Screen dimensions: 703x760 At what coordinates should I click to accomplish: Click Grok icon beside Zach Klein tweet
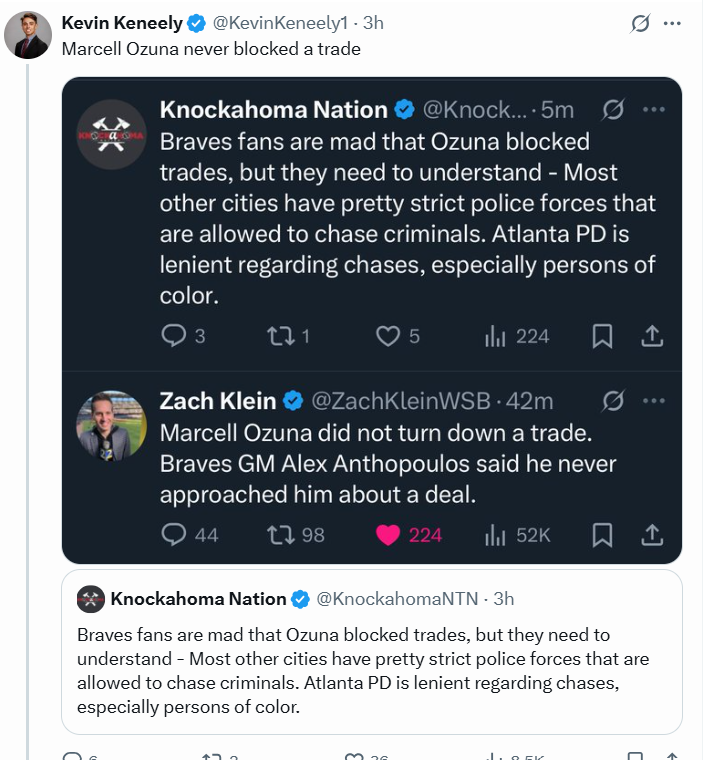[613, 401]
